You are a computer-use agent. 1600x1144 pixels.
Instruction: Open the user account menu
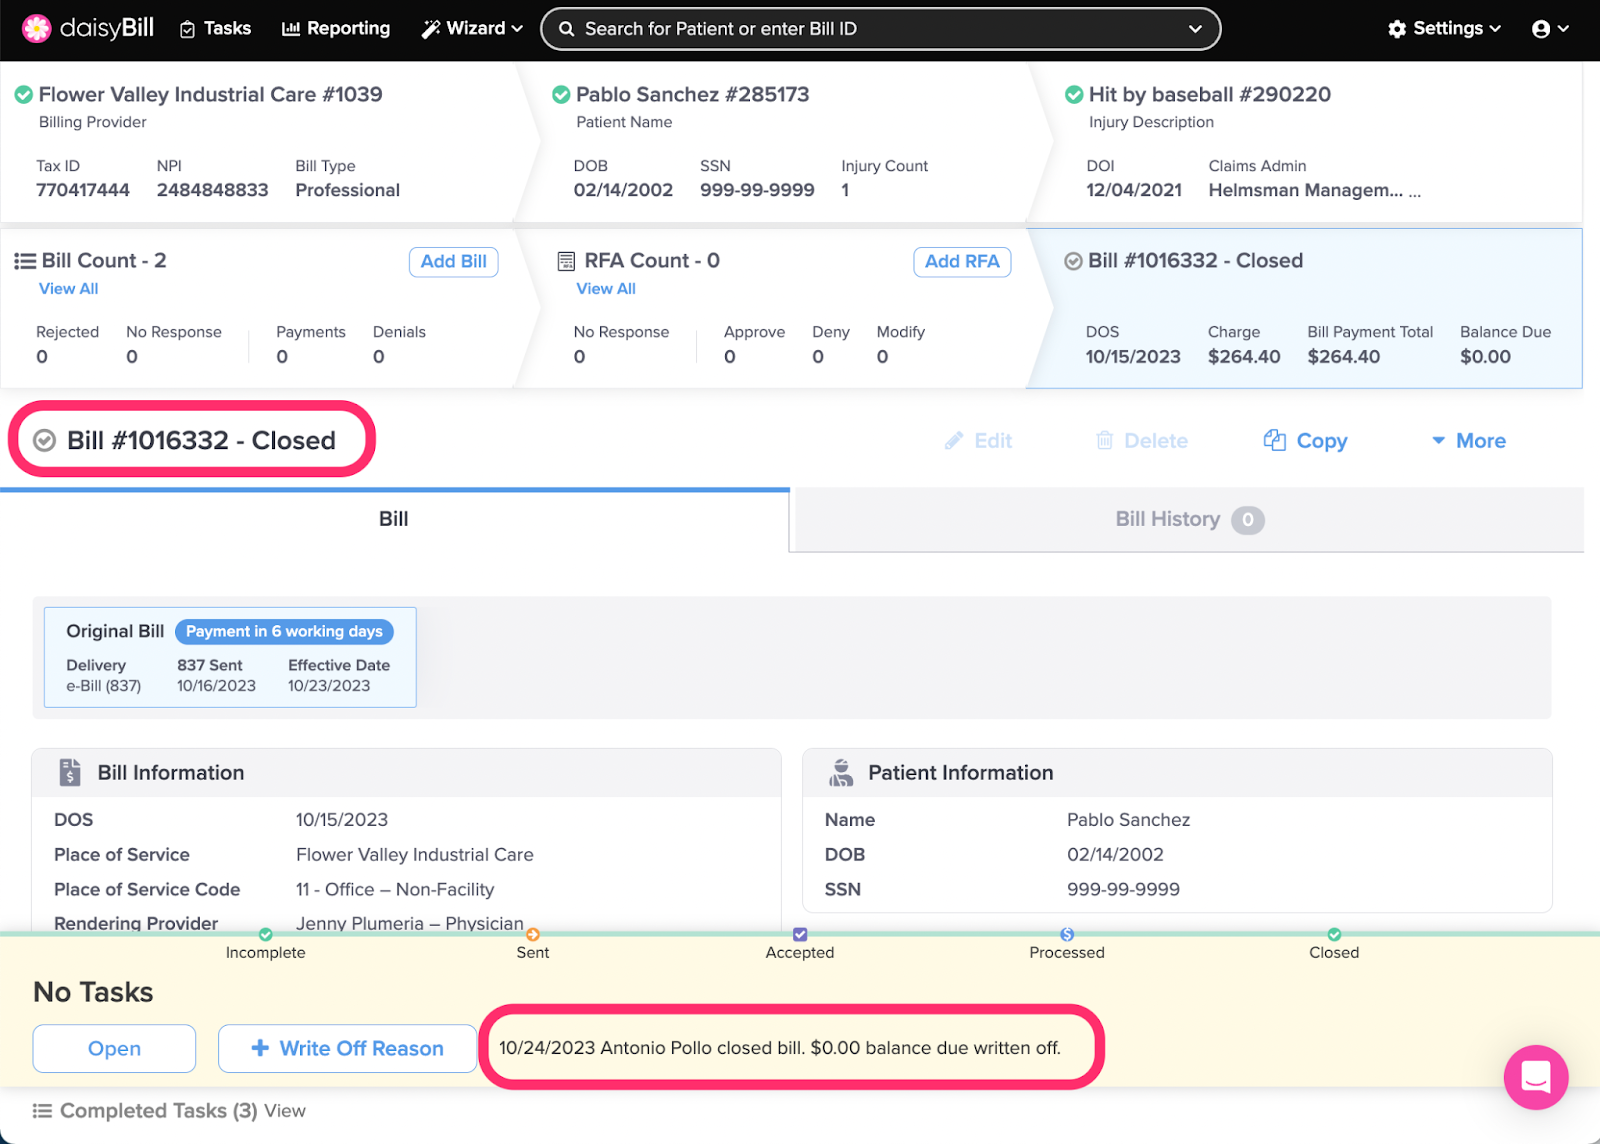(1550, 29)
